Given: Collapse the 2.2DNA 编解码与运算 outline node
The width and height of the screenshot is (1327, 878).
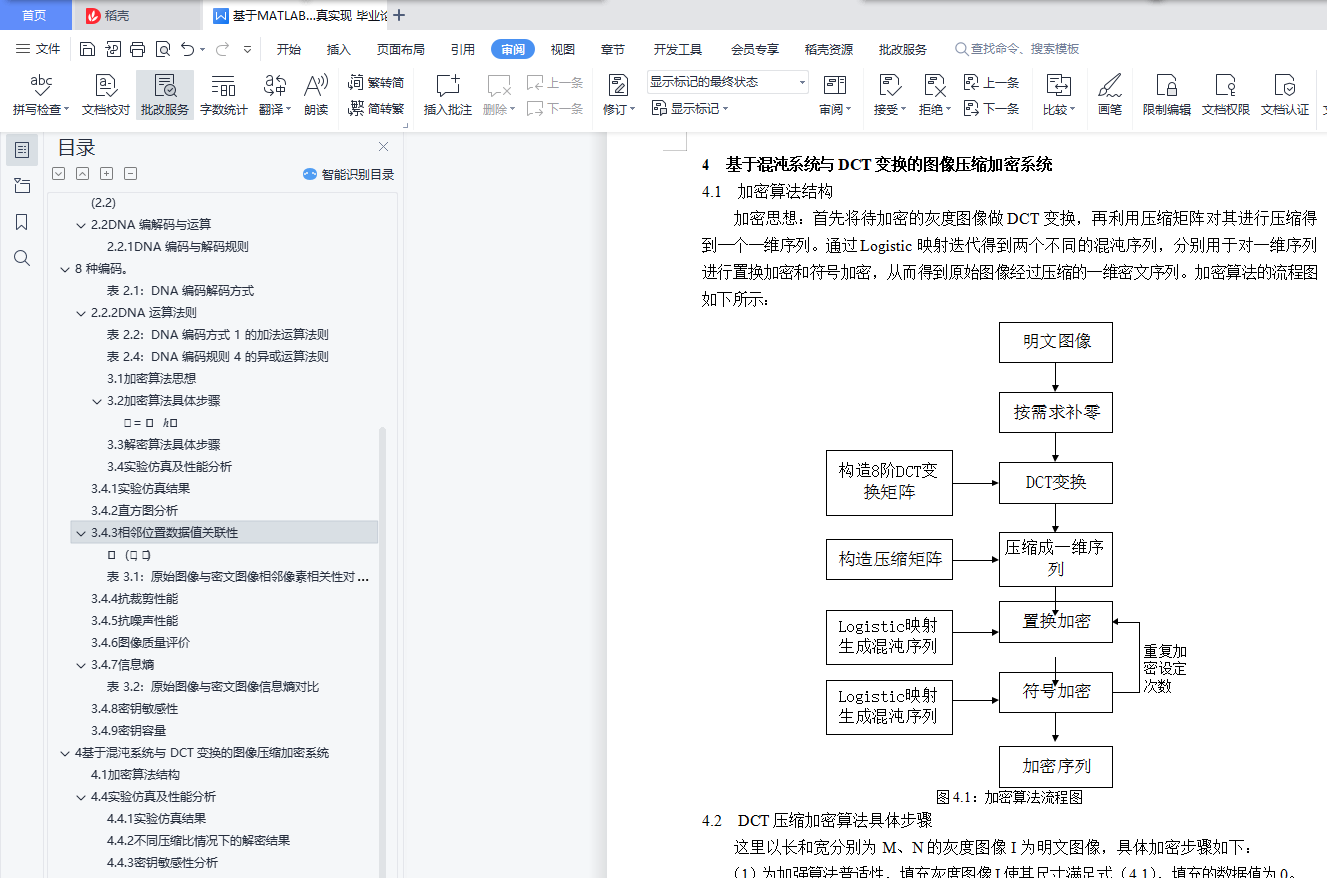Looking at the screenshot, I should (80, 225).
